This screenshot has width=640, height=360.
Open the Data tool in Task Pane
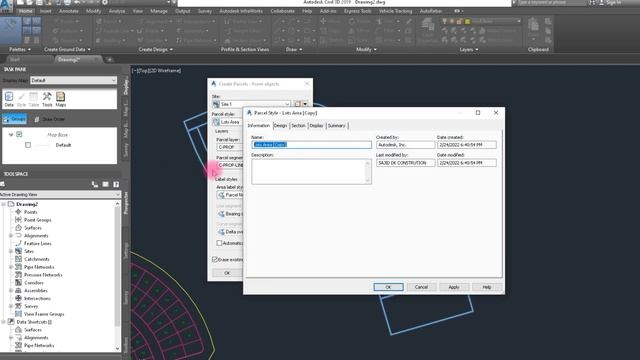pos(9,99)
